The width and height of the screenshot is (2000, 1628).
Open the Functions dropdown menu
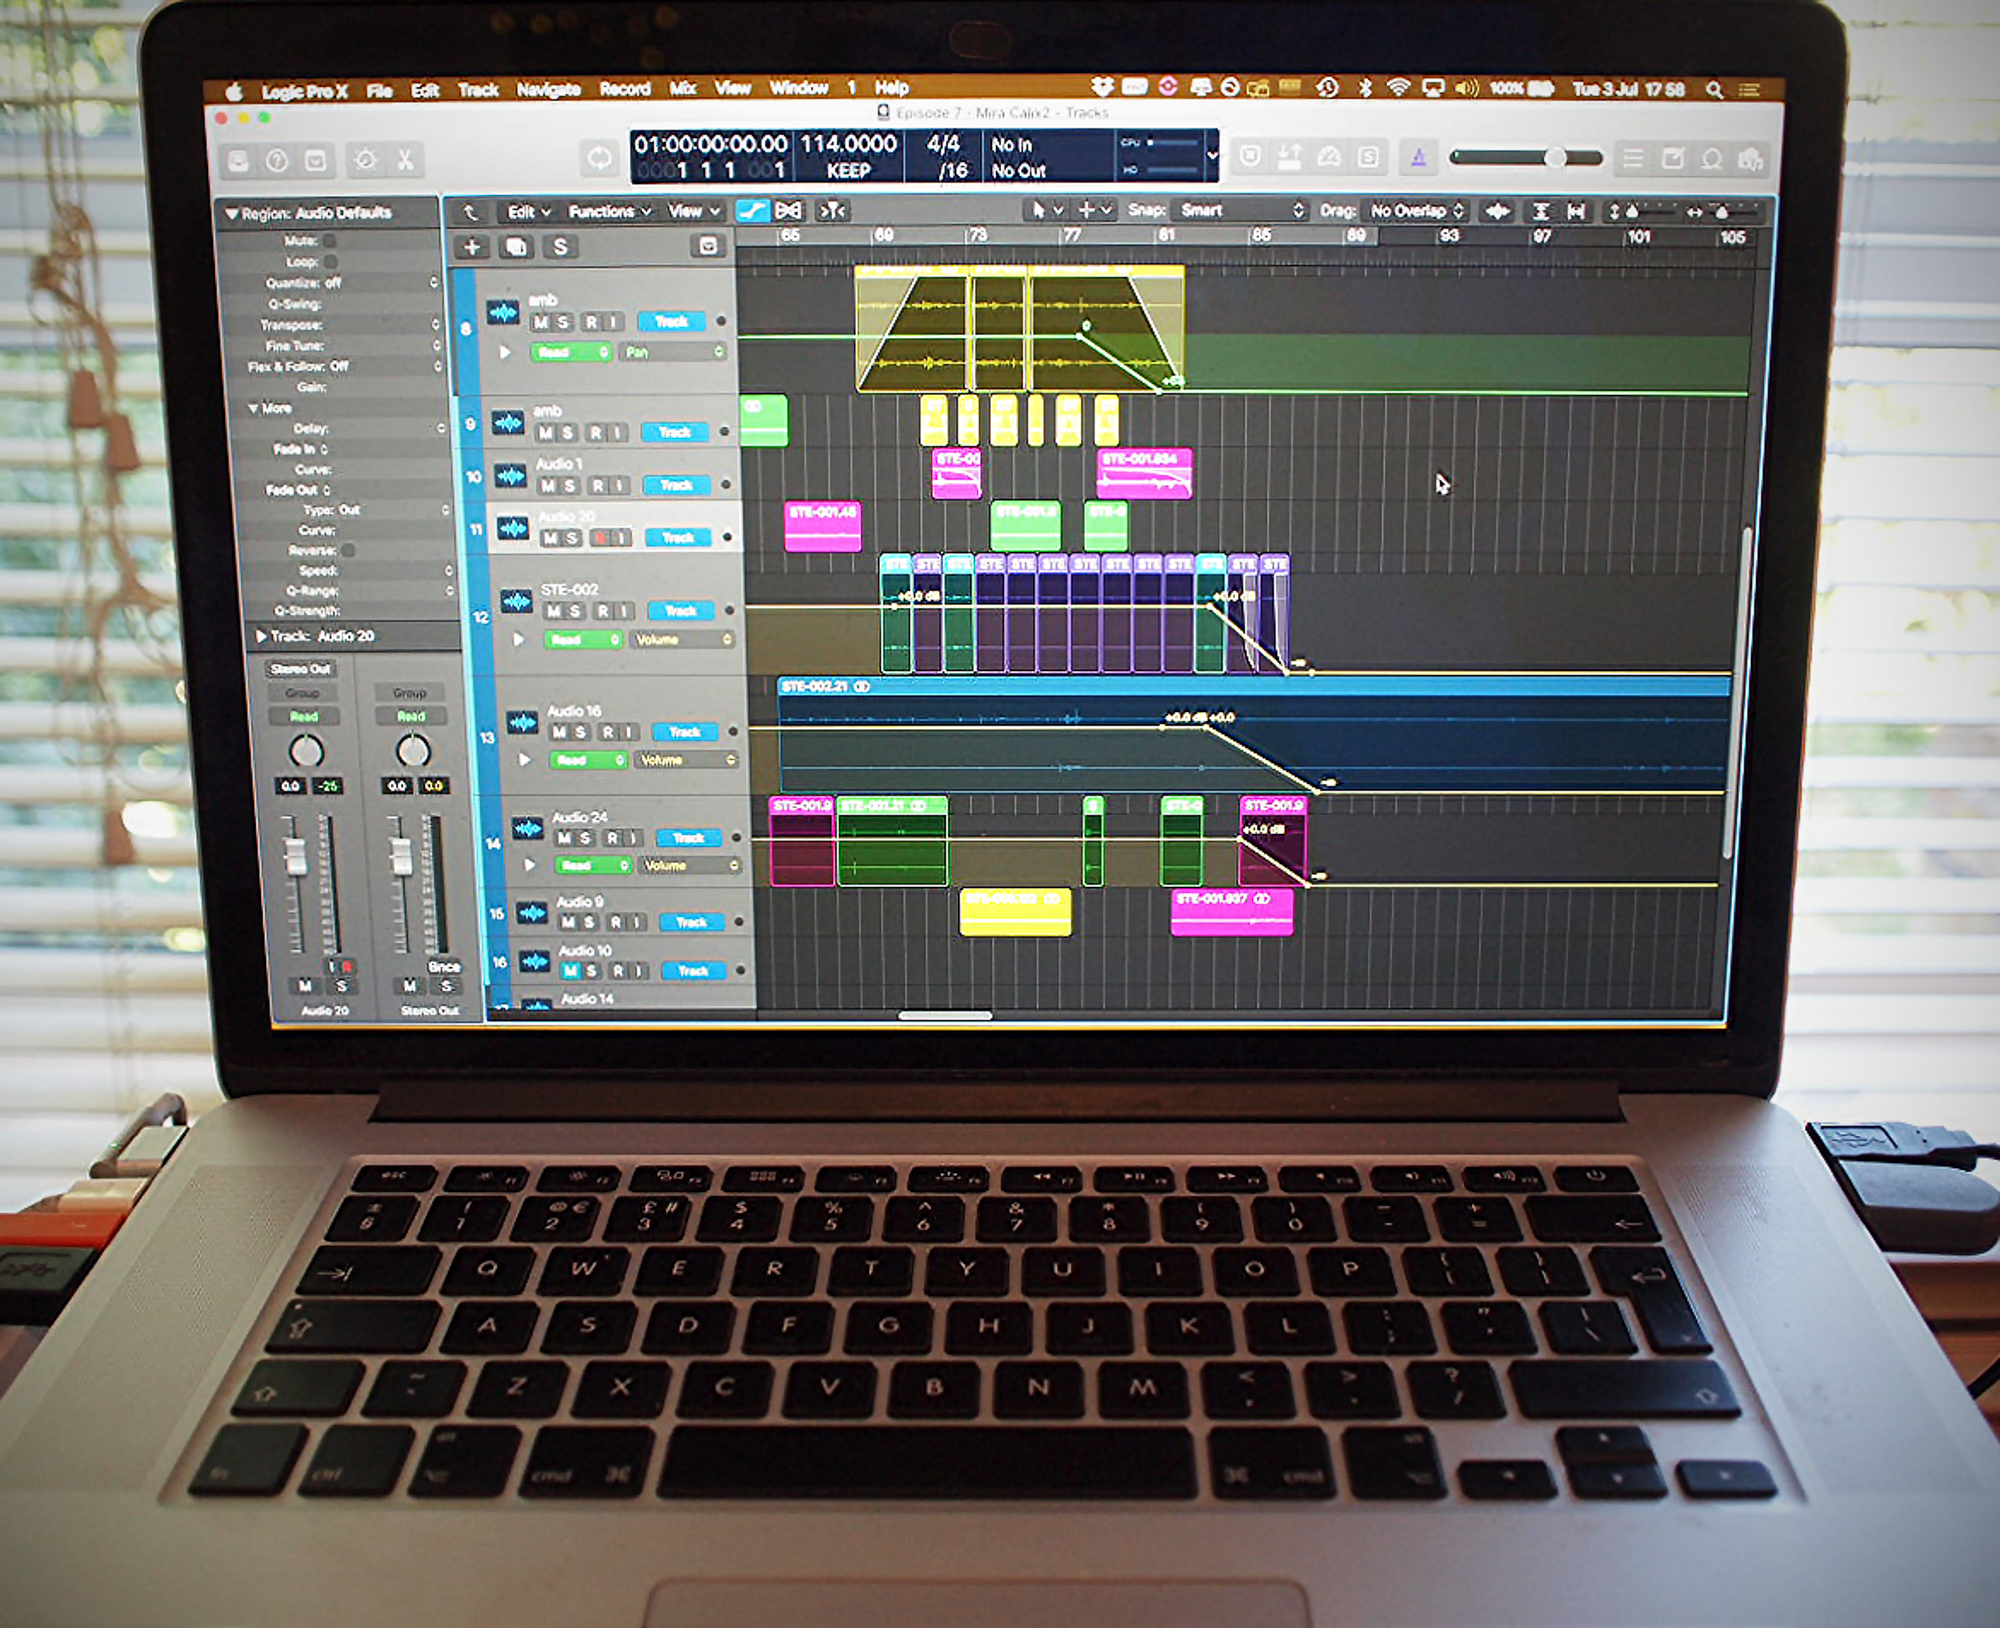coord(610,212)
